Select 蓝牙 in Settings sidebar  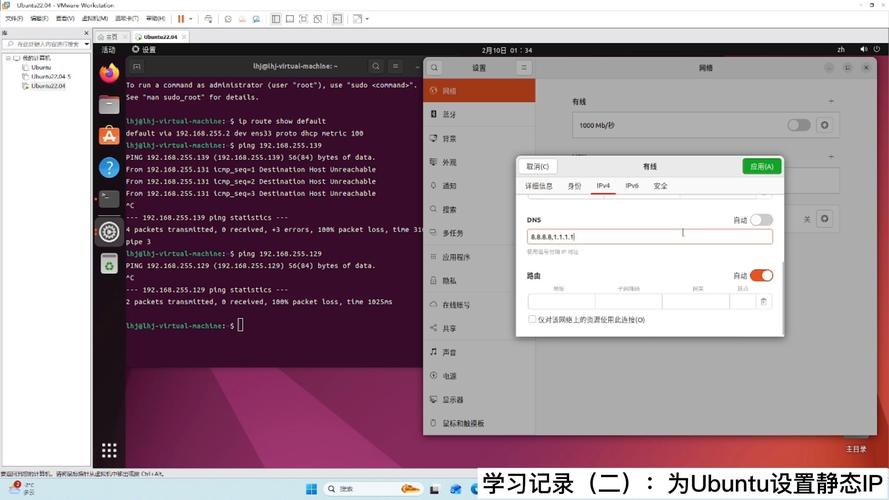pos(479,115)
